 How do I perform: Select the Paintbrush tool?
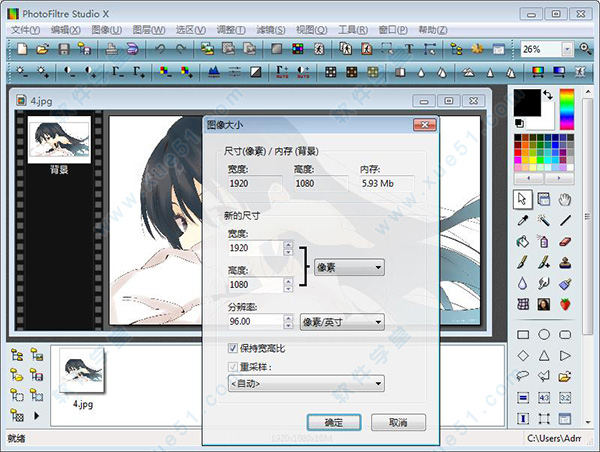click(x=522, y=263)
